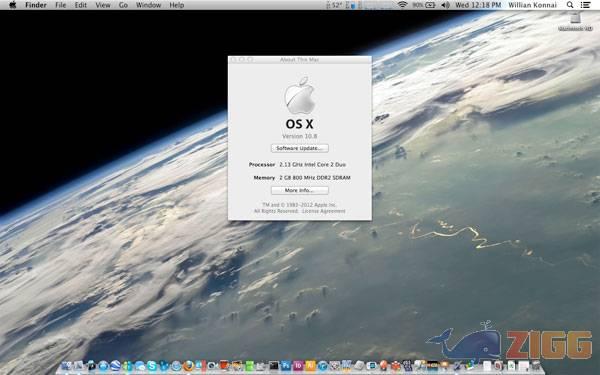Click the battery status indicator

[424, 5]
